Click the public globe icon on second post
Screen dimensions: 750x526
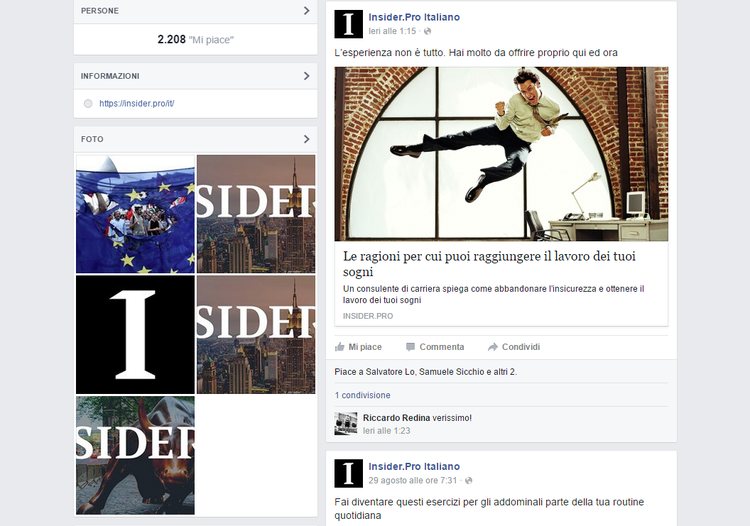tap(468, 481)
